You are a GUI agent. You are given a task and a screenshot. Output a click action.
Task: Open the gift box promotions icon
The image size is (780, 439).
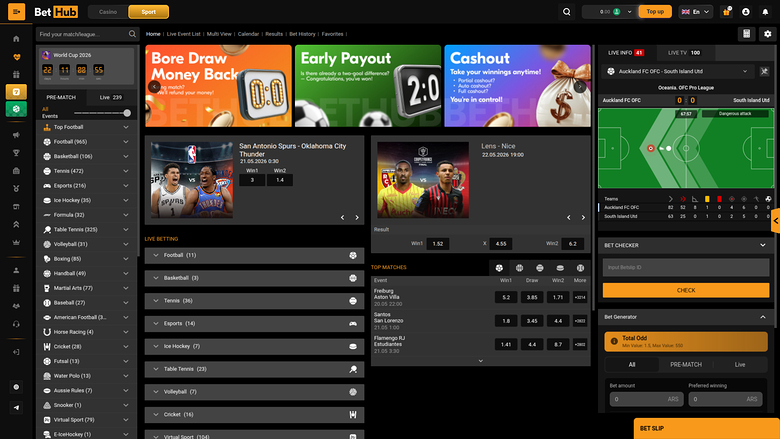pyautogui.click(x=726, y=11)
